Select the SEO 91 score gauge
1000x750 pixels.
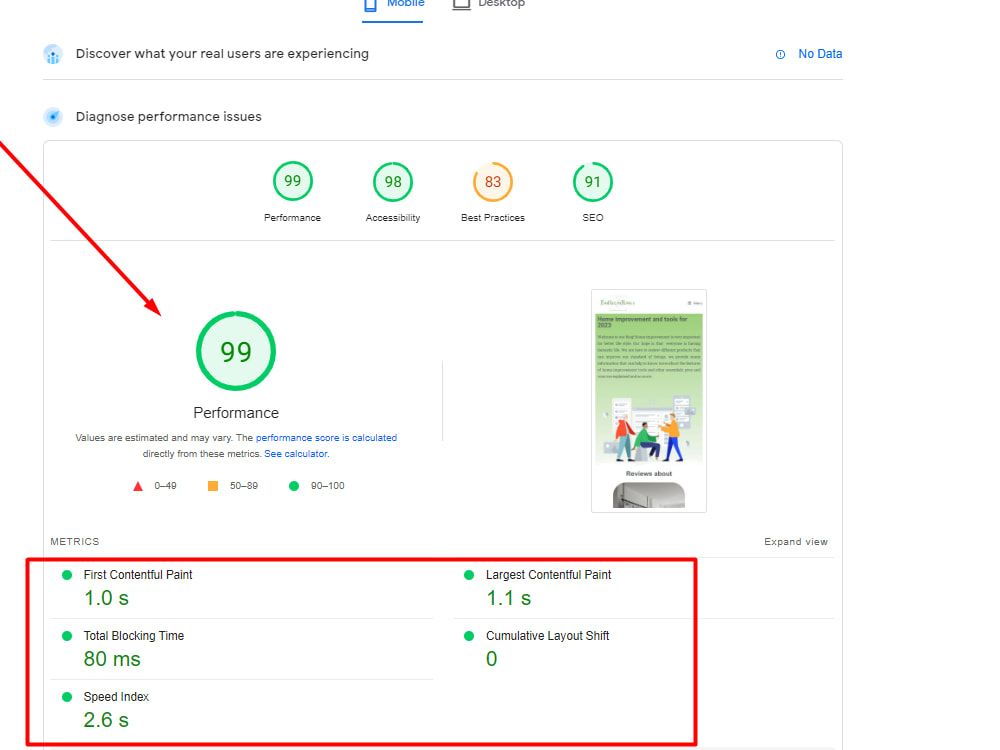(592, 182)
